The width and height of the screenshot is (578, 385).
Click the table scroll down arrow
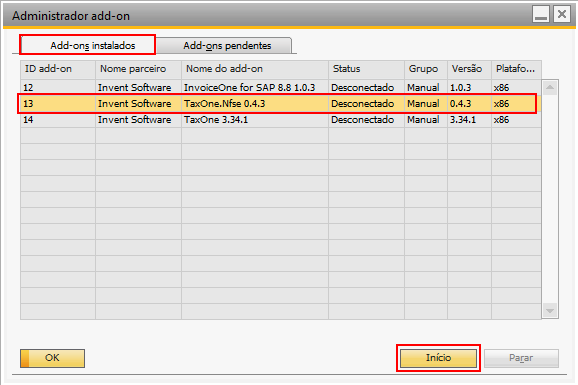(550, 311)
